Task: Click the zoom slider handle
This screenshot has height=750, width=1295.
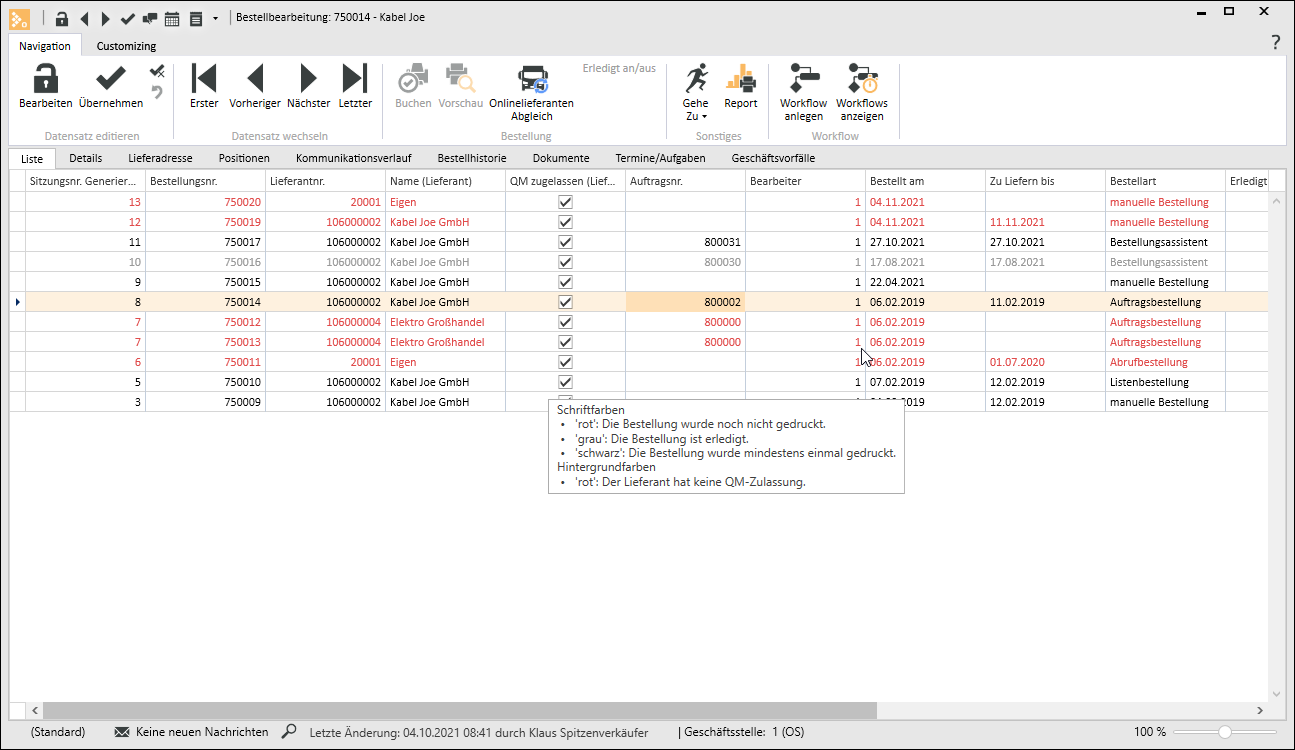Action: 1224,732
